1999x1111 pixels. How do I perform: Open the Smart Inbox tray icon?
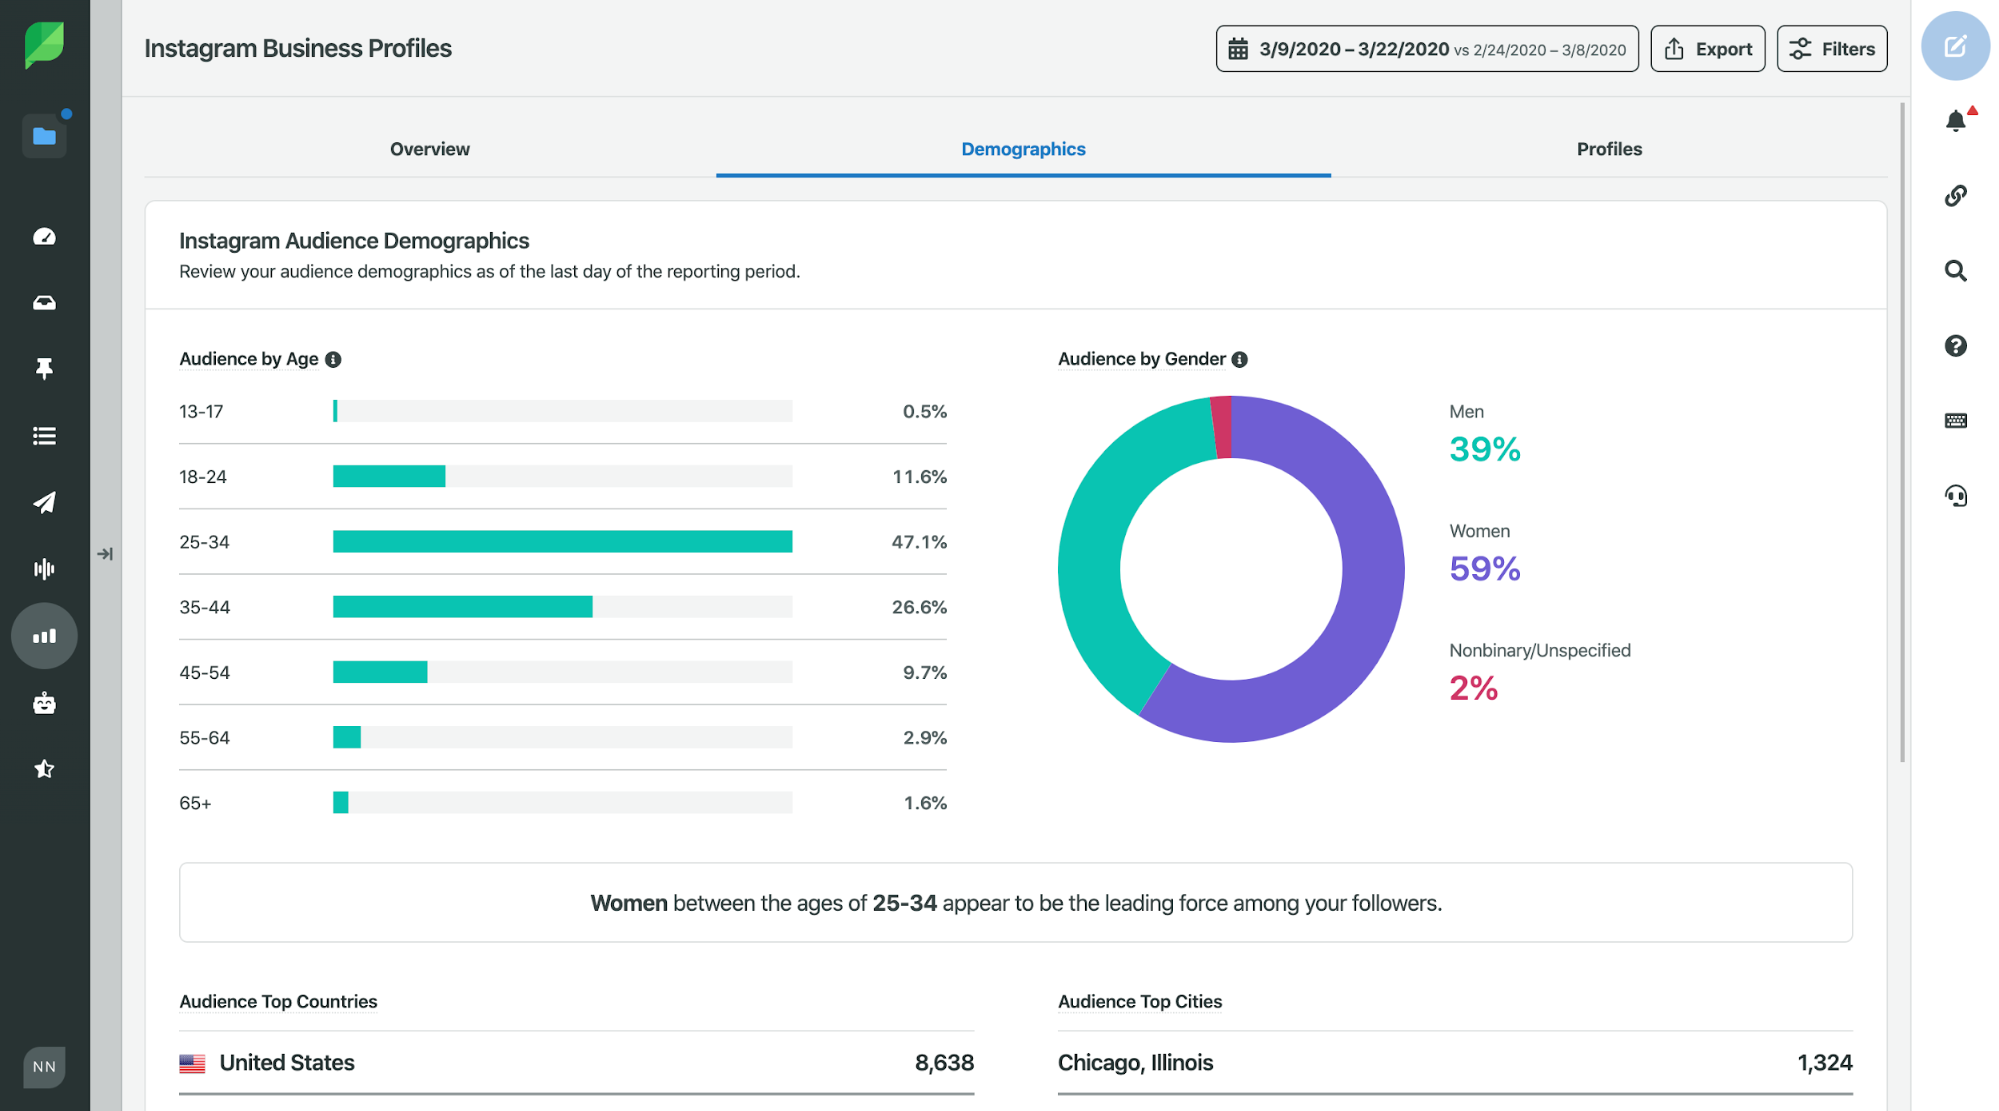44,303
